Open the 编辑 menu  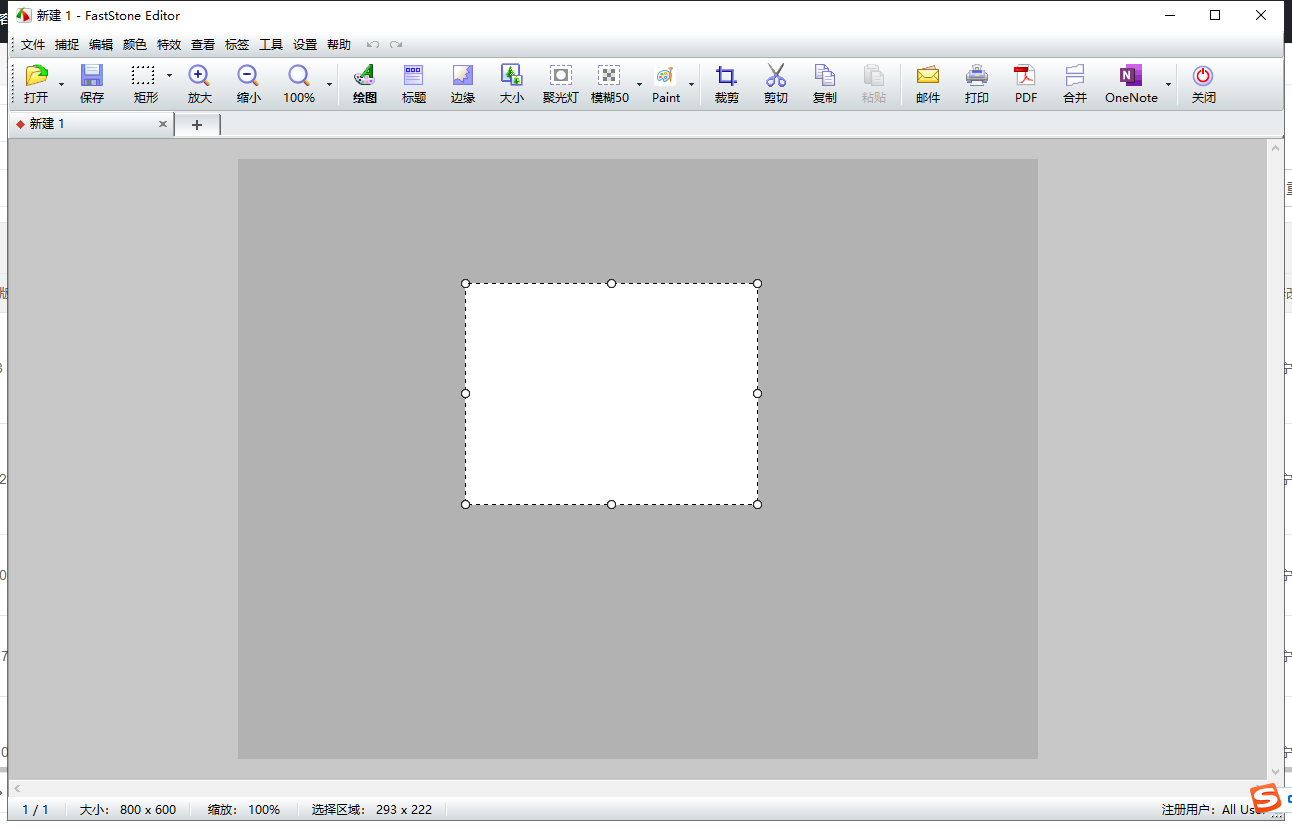101,45
